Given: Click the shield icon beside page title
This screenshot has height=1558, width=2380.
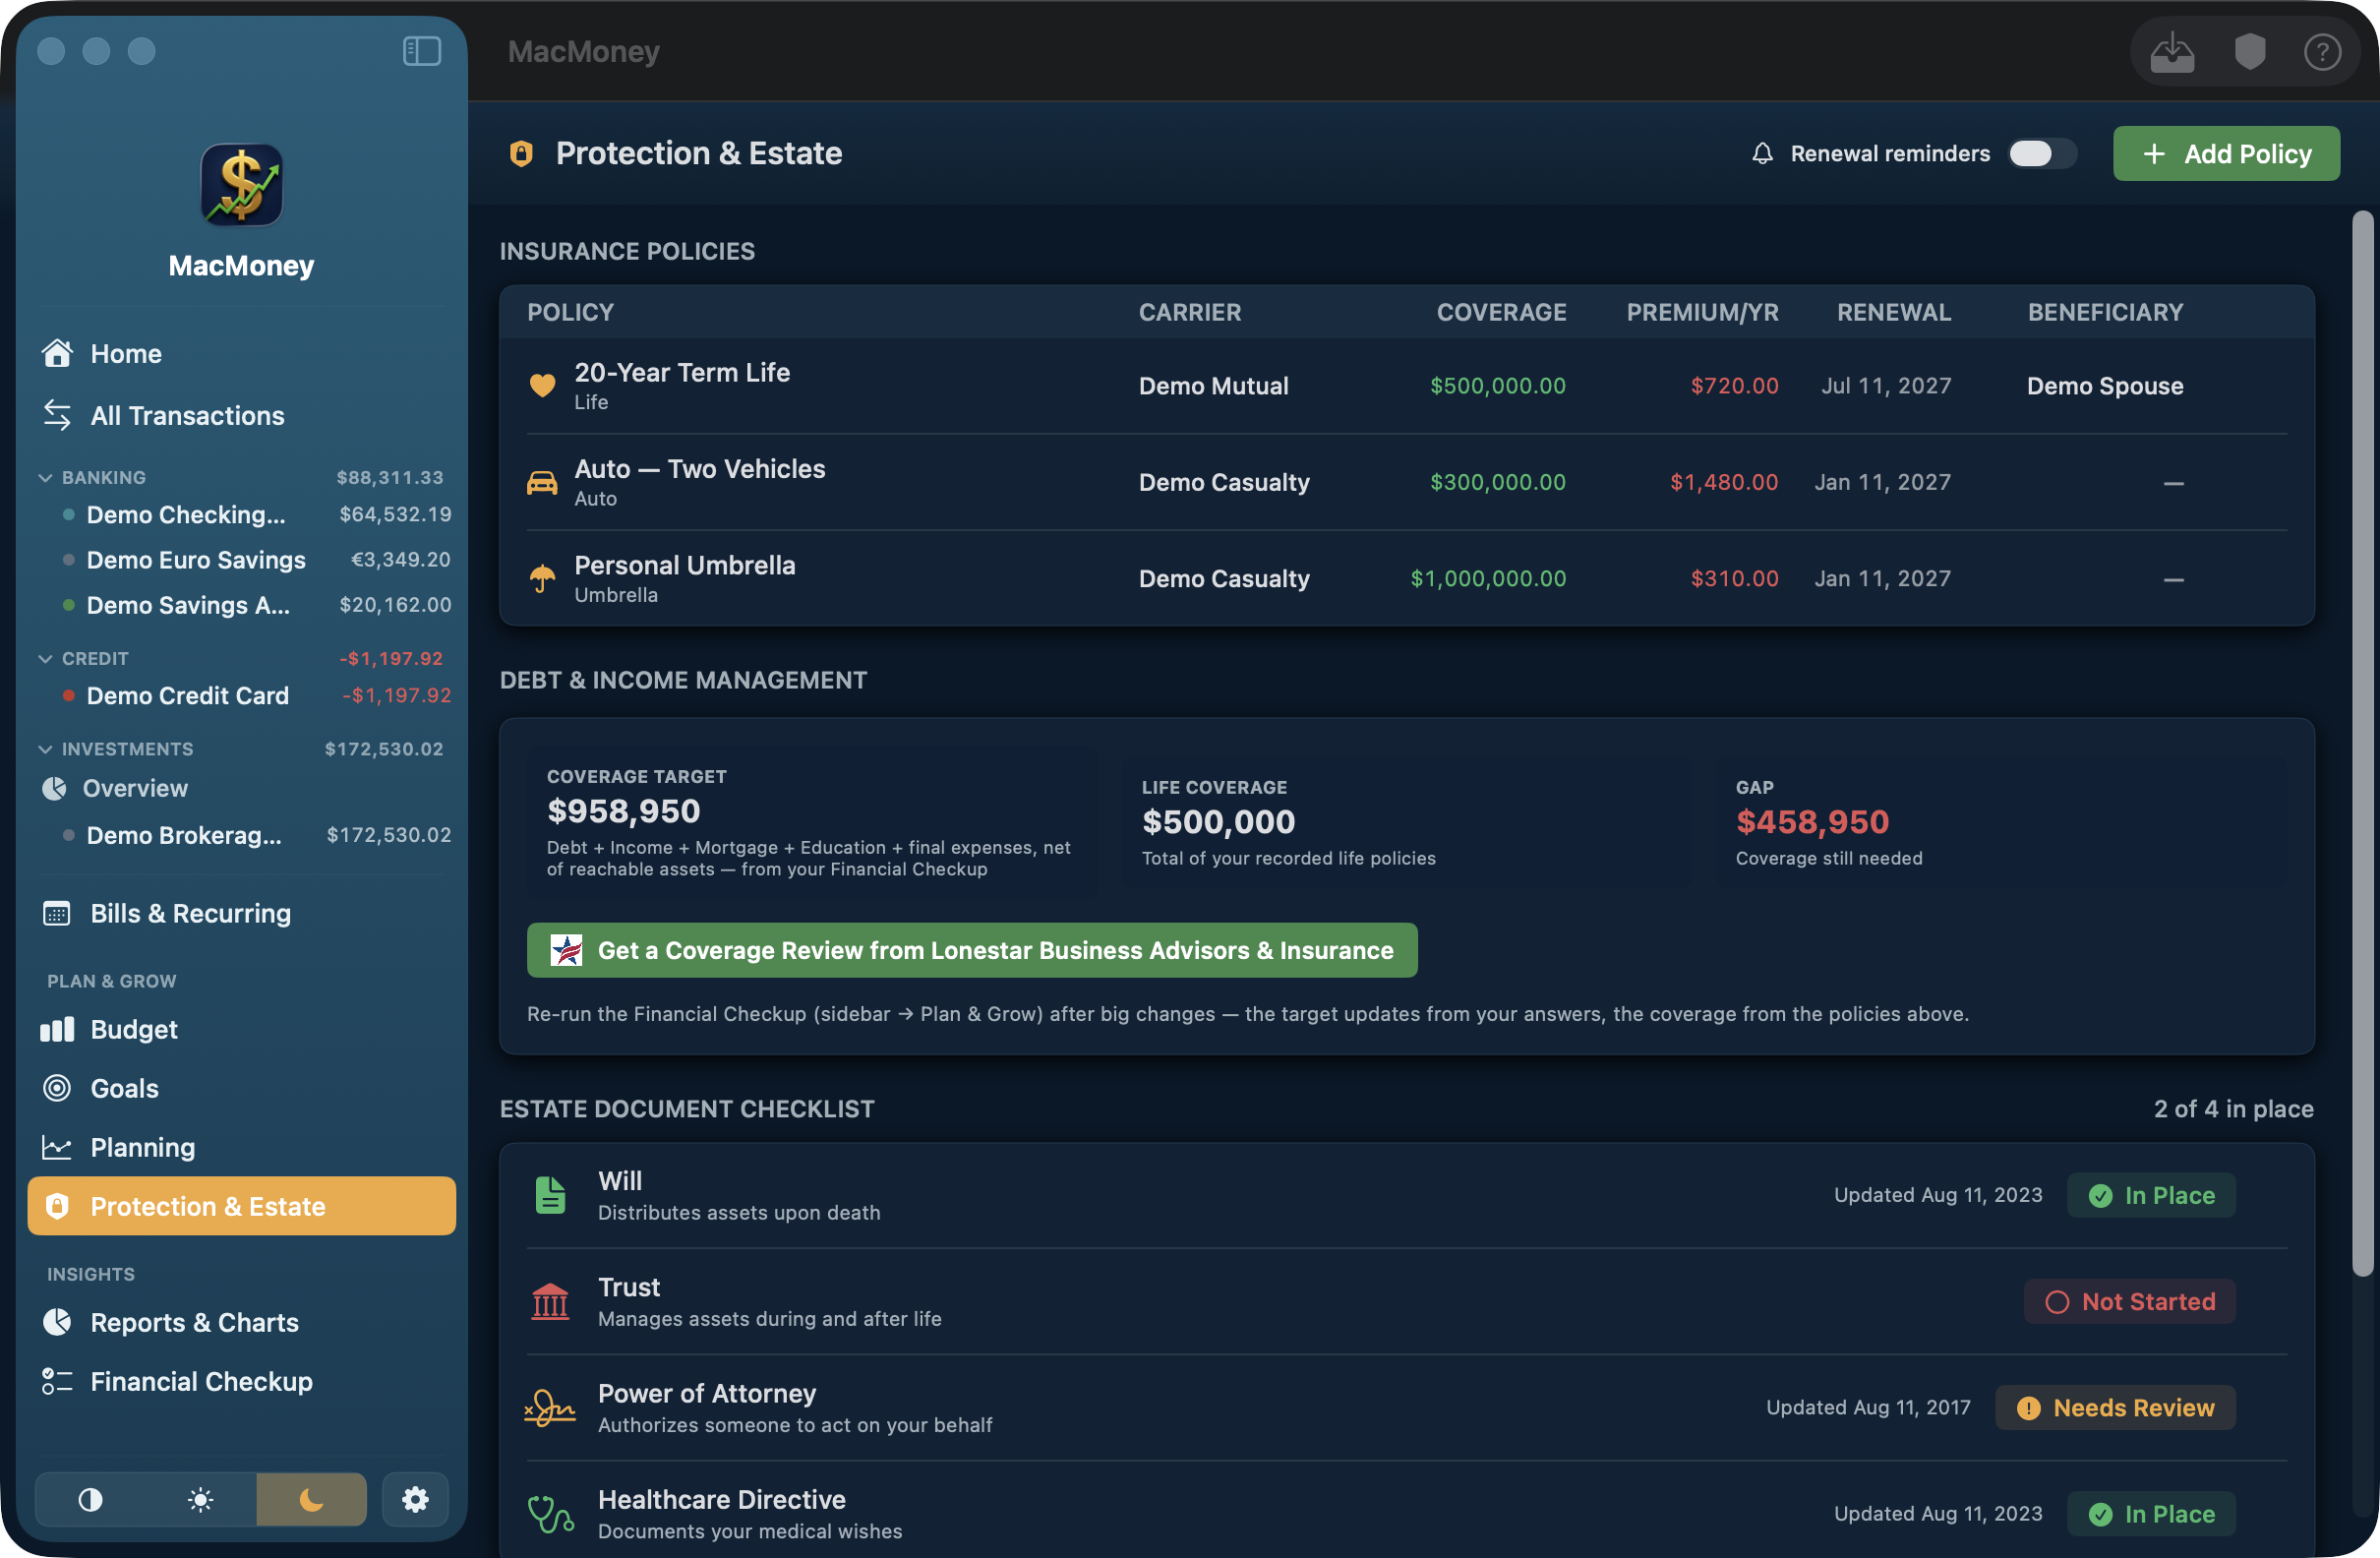Looking at the screenshot, I should (x=521, y=153).
